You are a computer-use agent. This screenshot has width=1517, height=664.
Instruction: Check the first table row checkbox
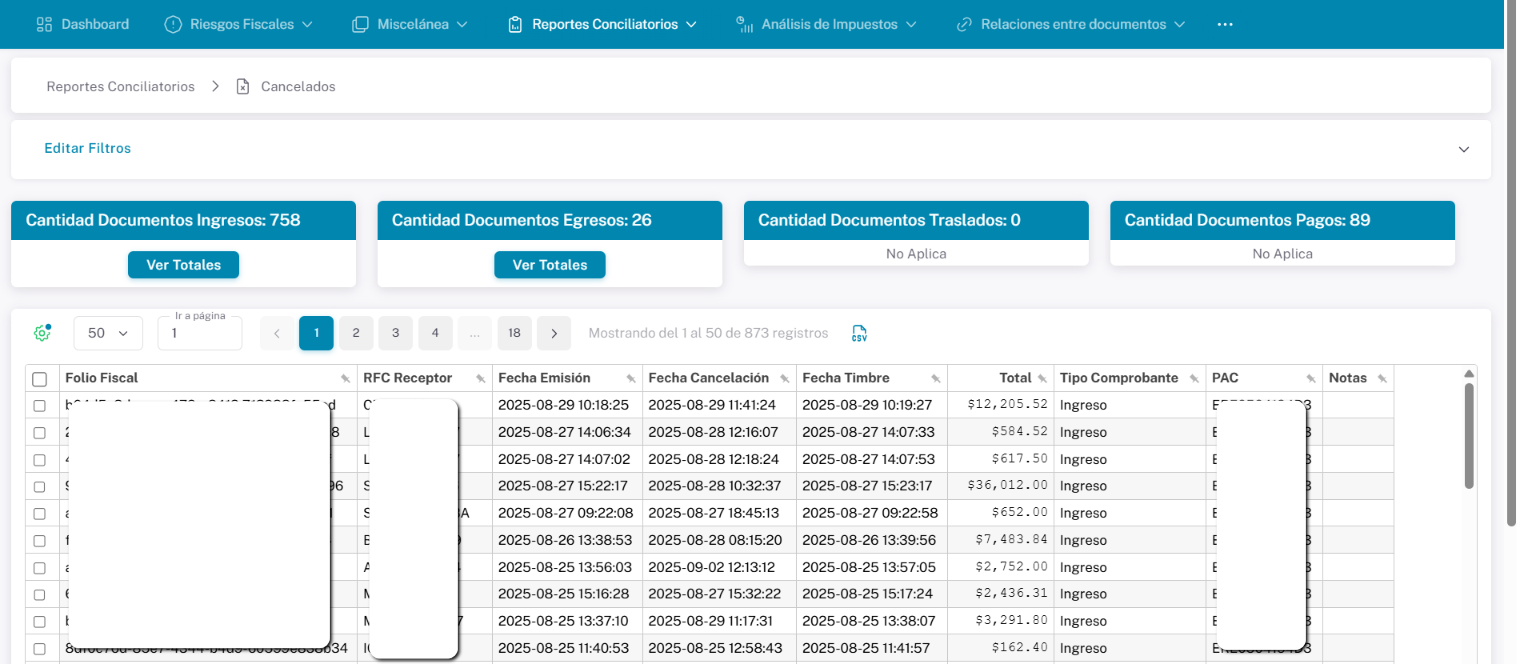coord(40,406)
